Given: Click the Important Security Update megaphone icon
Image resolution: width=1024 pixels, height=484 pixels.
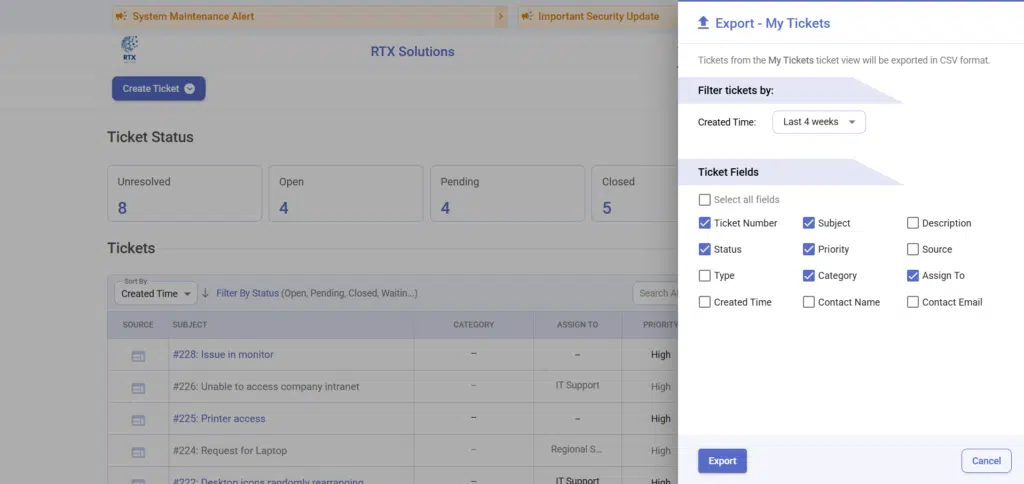Looking at the screenshot, I should (527, 16).
